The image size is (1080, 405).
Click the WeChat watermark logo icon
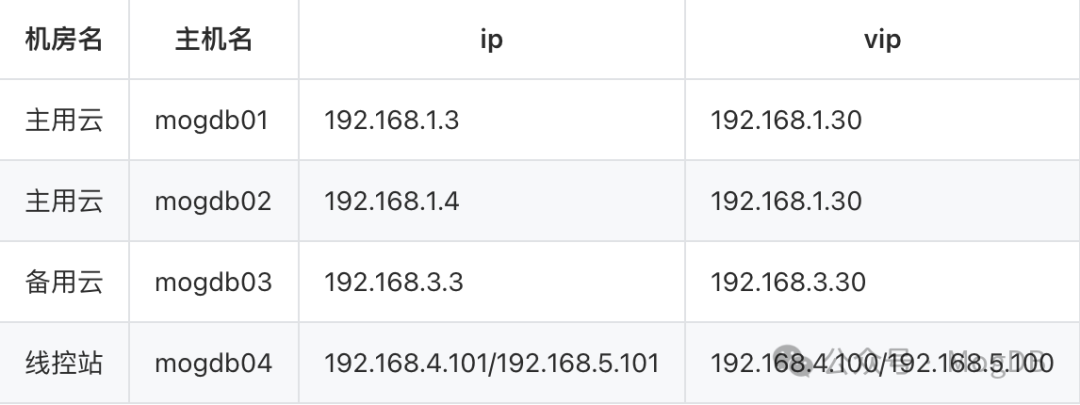point(799,362)
